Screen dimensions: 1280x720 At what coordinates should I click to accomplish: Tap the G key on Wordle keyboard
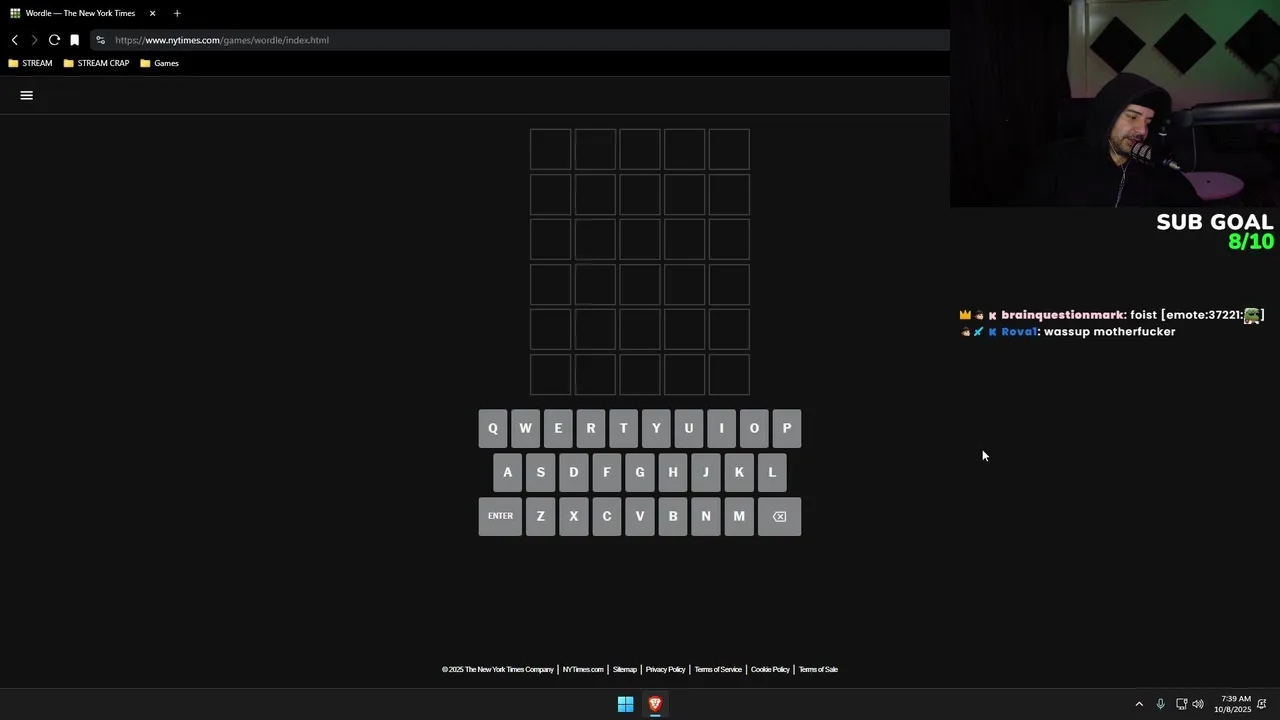pyautogui.click(x=640, y=472)
